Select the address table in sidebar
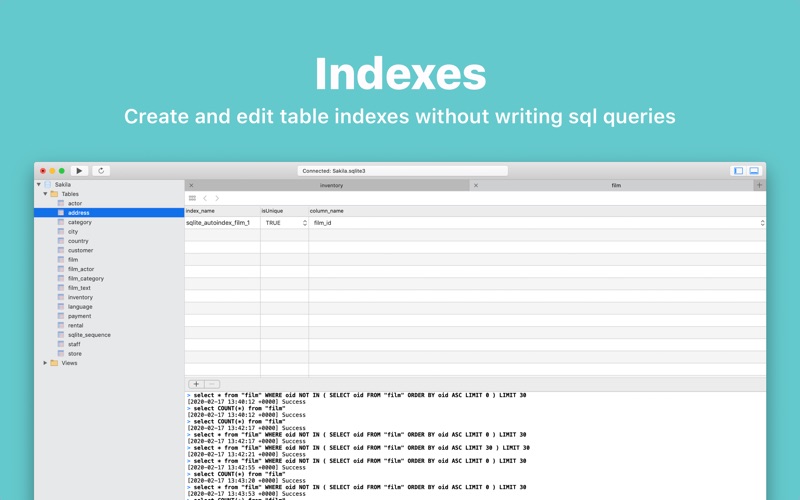Image resolution: width=800 pixels, height=500 pixels. click(109, 213)
